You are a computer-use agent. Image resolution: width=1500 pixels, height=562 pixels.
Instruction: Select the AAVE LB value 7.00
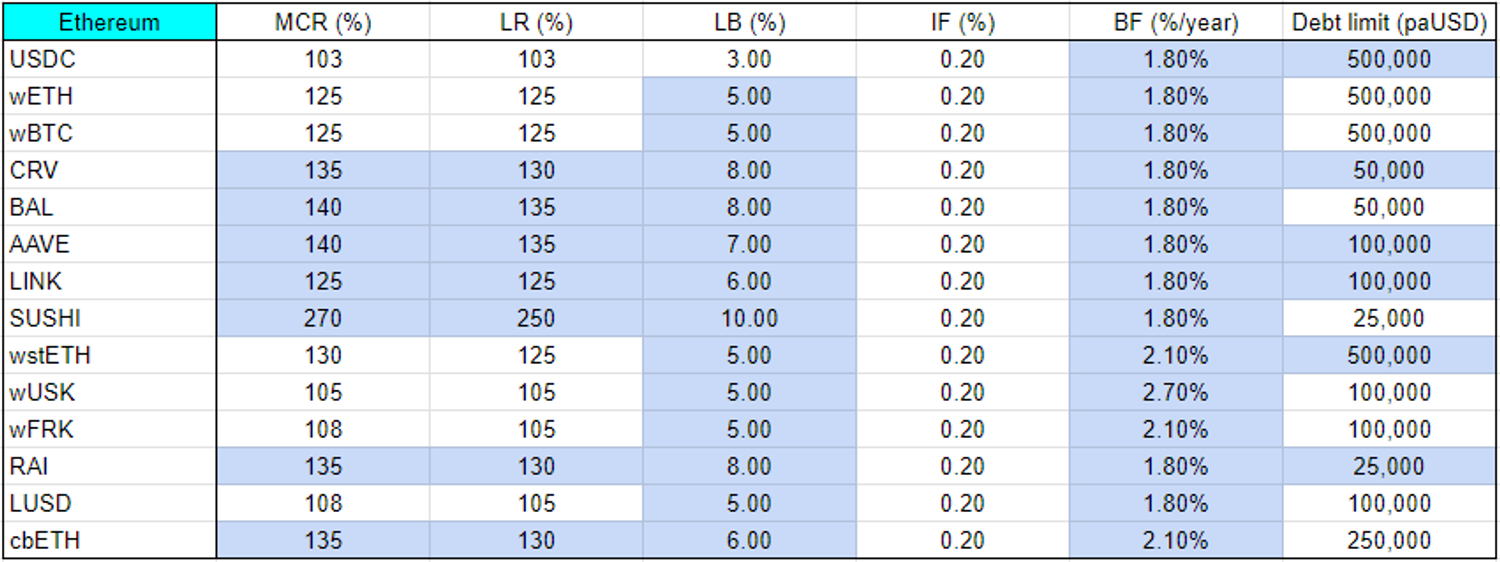(x=750, y=245)
